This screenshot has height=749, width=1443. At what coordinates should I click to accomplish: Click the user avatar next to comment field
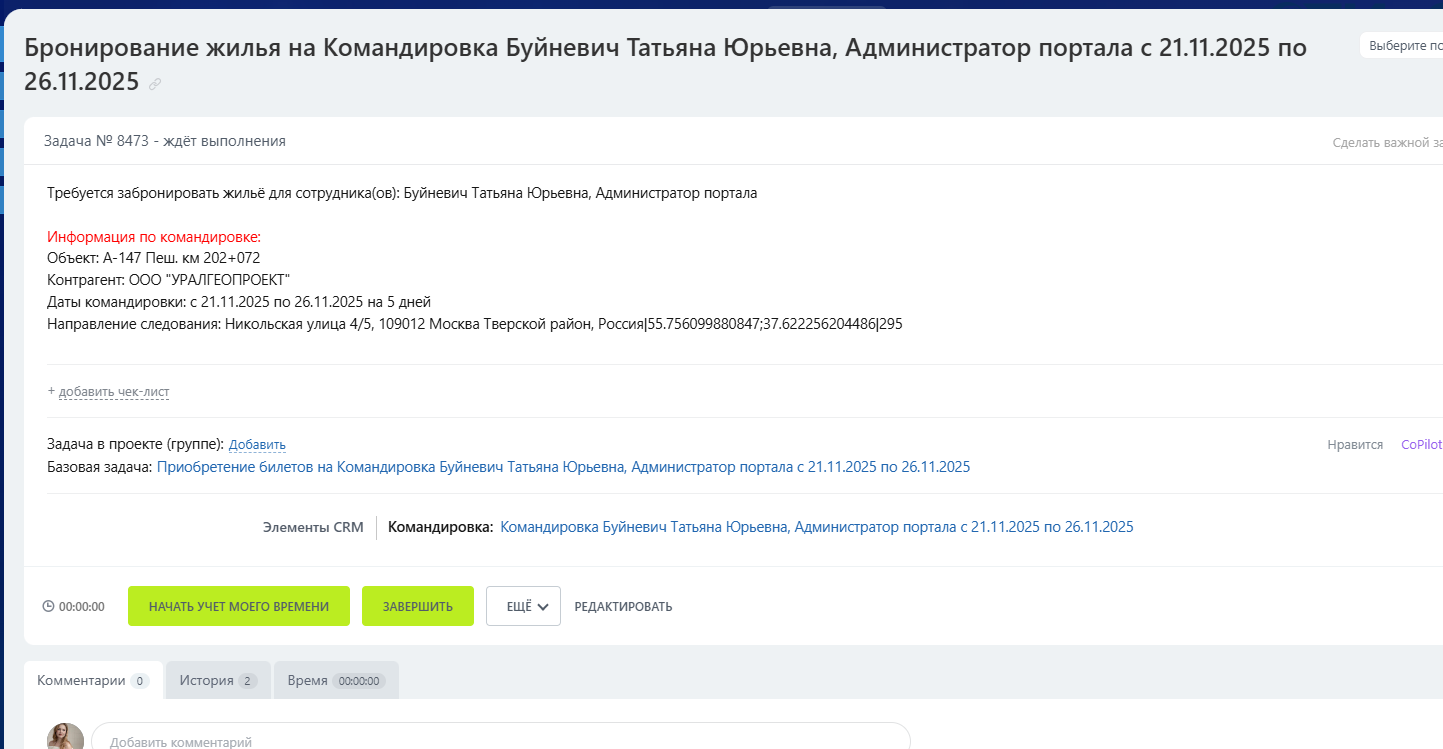65,735
